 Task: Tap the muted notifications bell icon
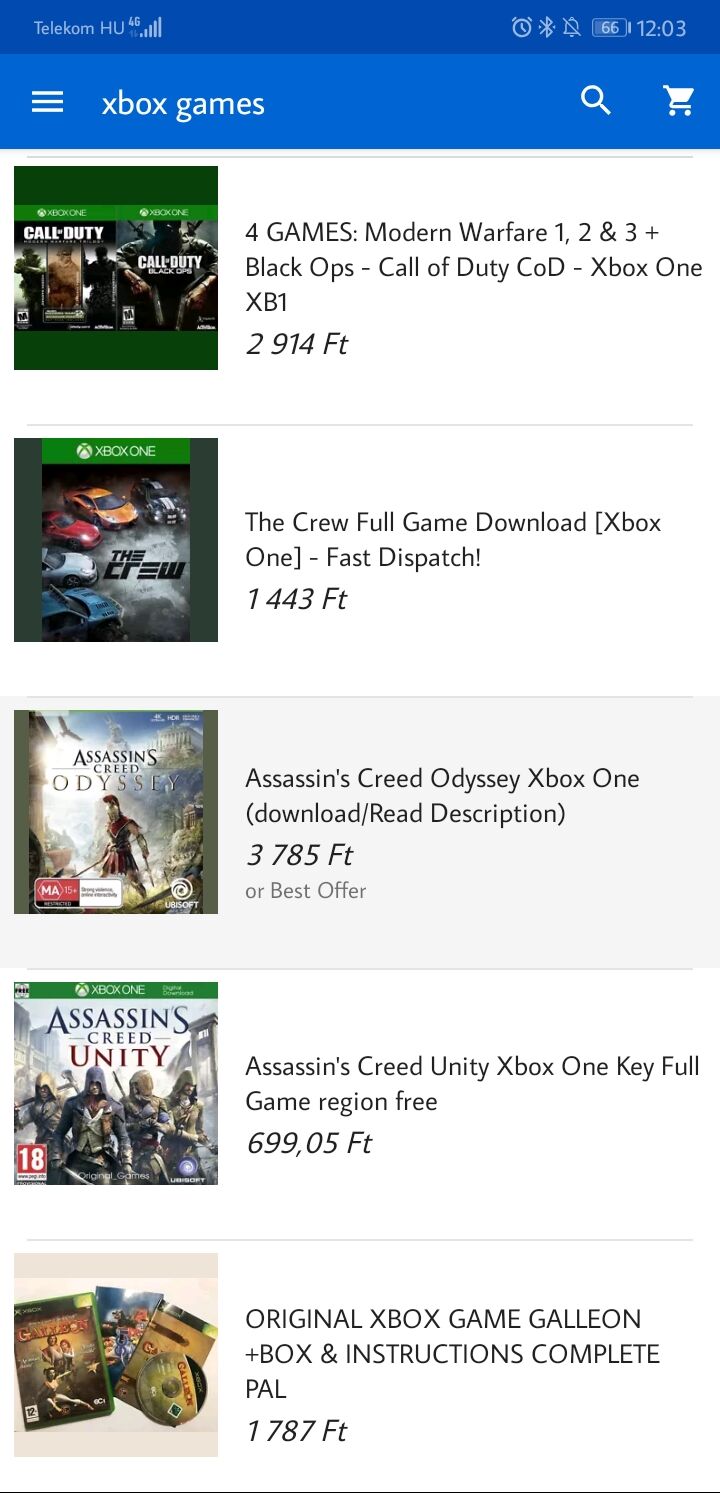click(572, 28)
